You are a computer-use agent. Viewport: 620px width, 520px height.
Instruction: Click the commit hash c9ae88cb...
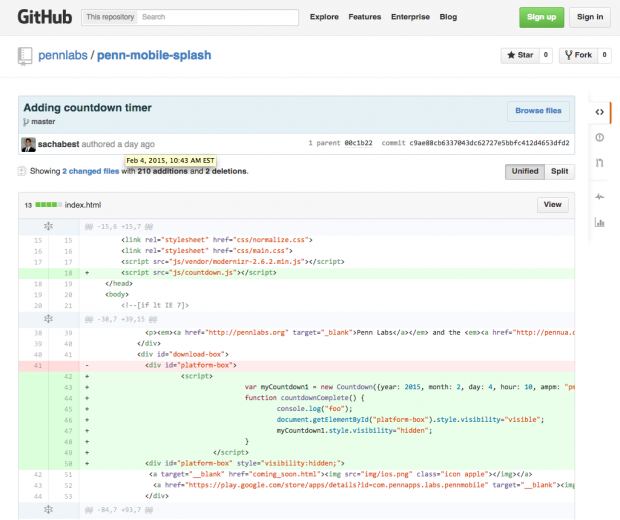coord(489,143)
